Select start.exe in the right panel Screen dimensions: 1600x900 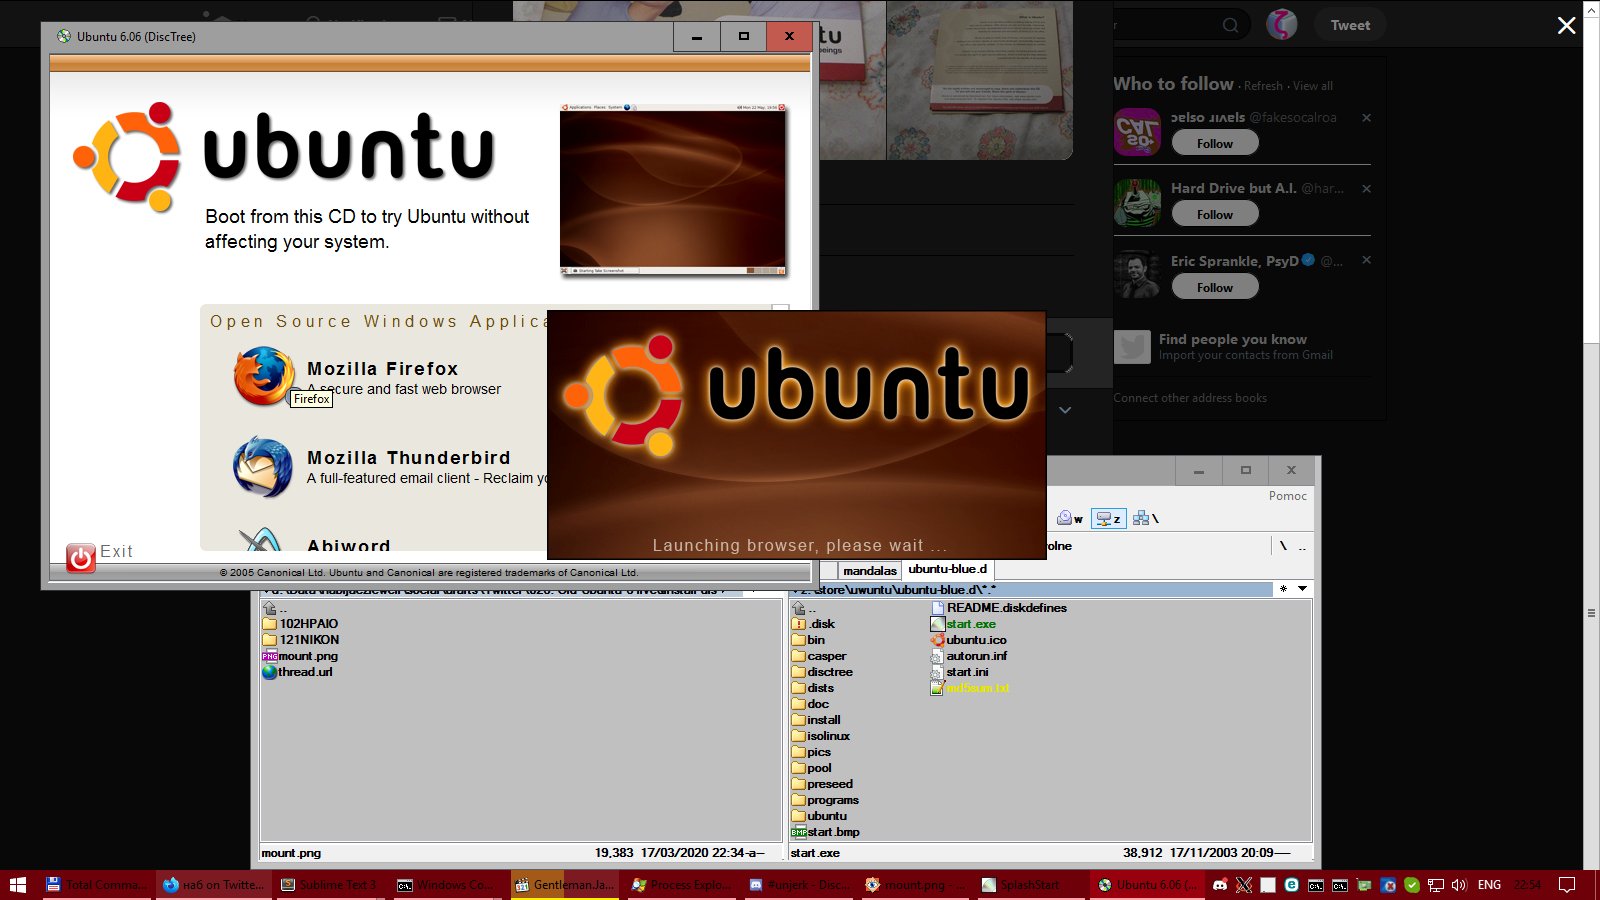point(970,624)
